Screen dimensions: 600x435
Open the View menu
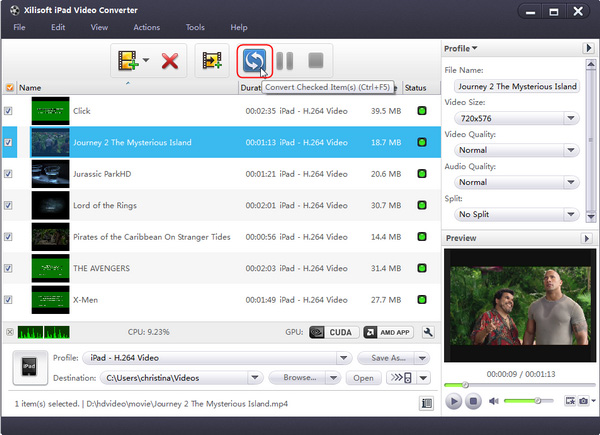pos(99,27)
